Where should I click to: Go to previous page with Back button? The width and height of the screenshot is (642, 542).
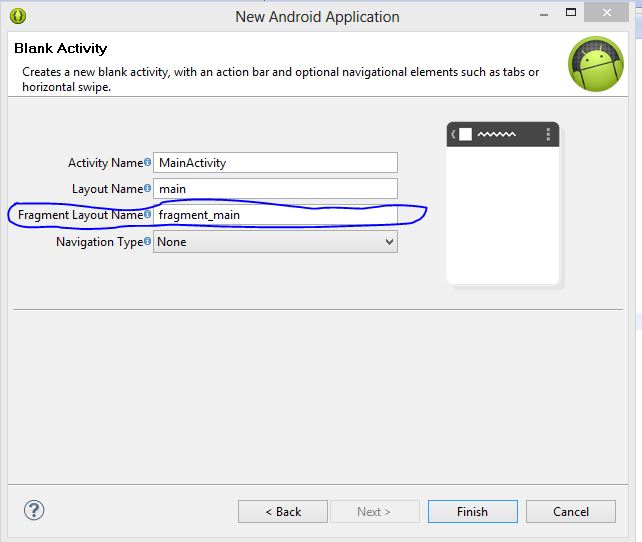coord(283,512)
